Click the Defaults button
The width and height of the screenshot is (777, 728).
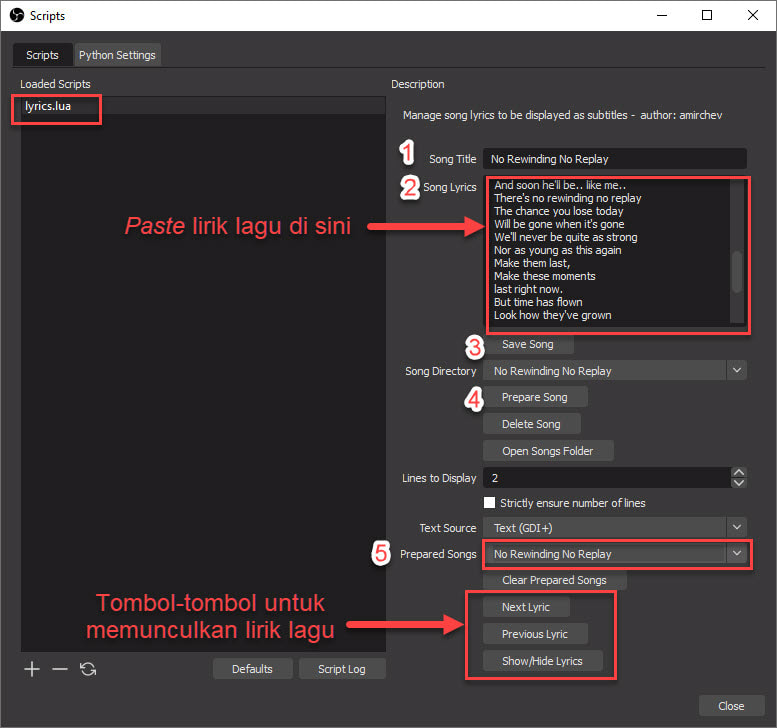[x=252, y=669]
